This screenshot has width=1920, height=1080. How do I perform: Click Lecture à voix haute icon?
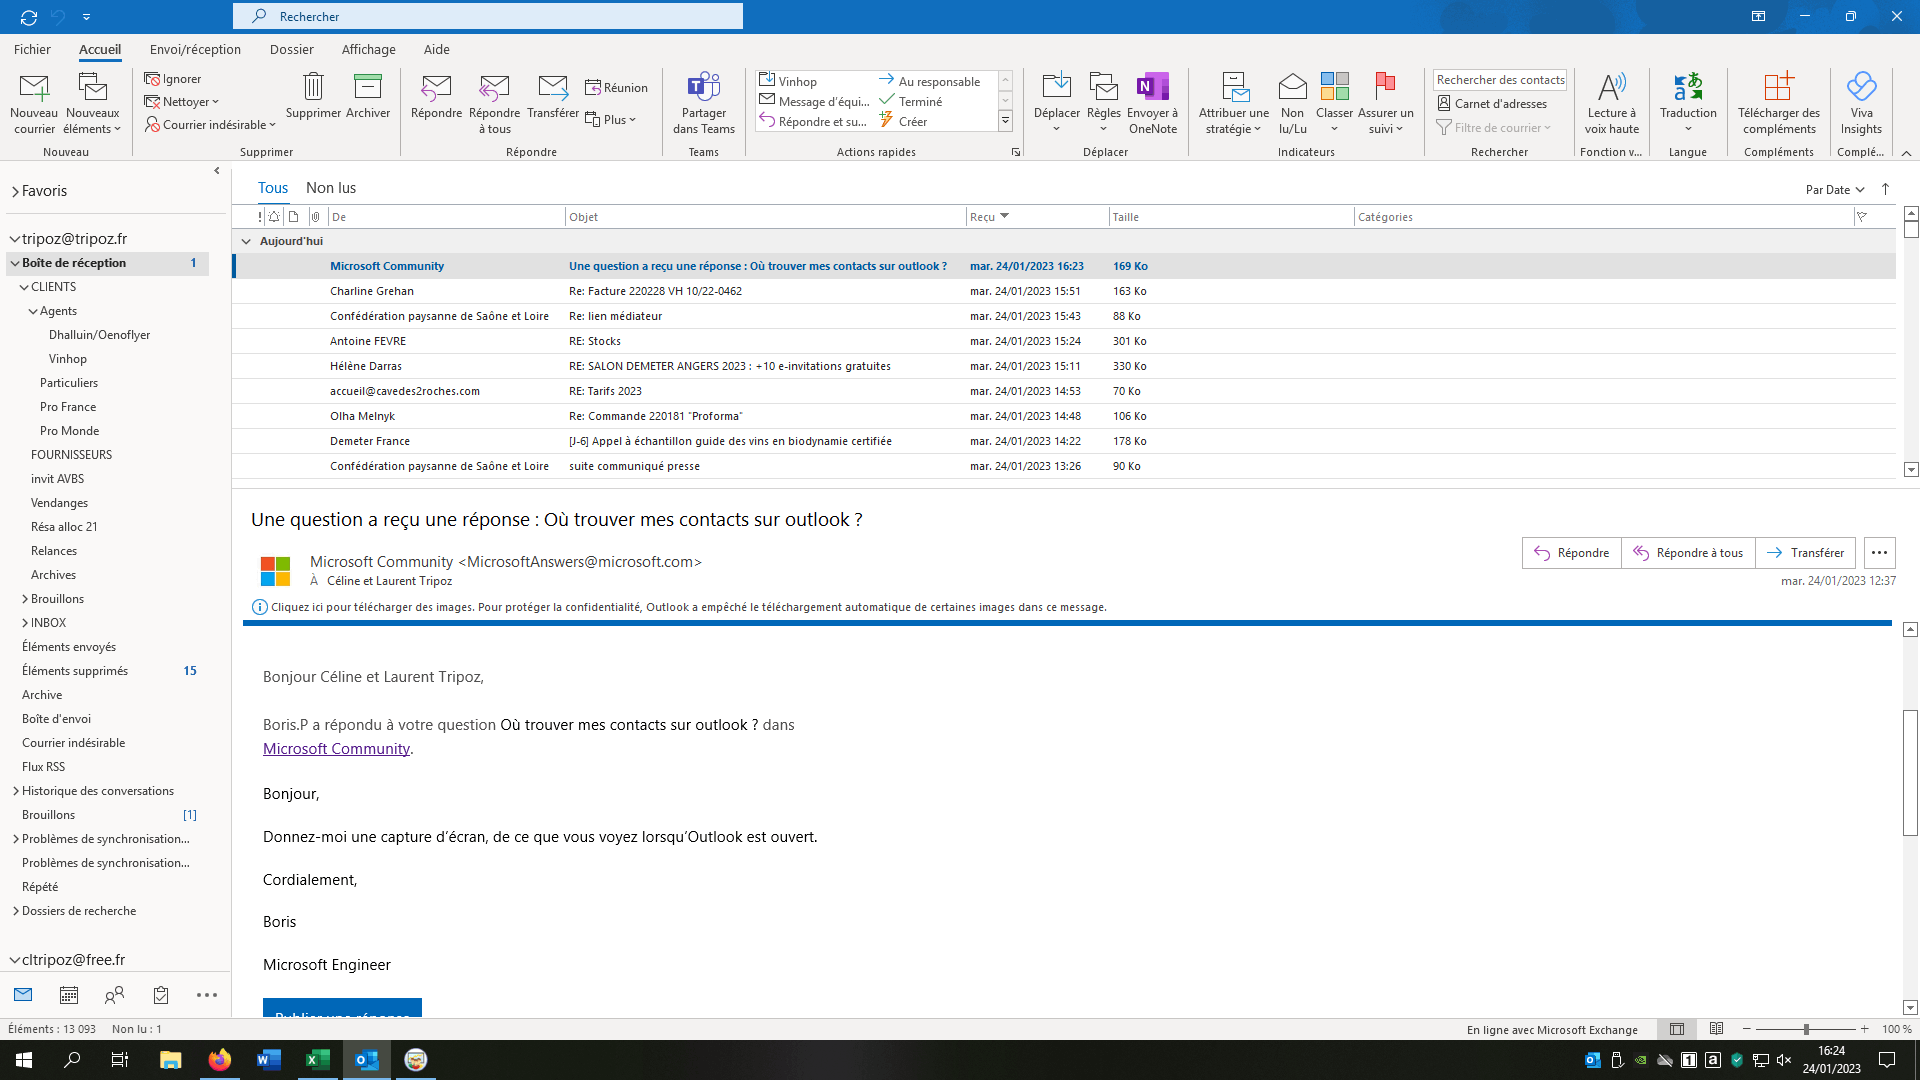[1611, 87]
